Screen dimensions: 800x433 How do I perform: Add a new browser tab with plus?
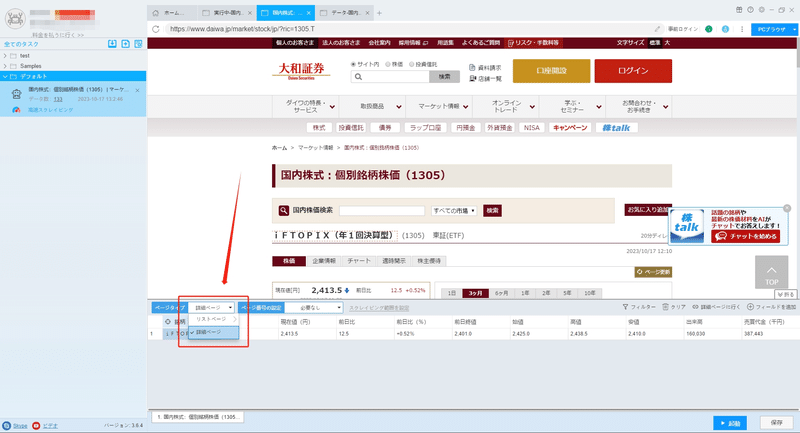pos(379,13)
